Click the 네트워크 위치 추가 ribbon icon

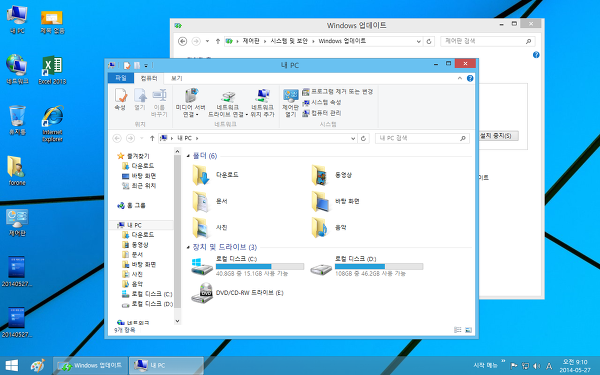tap(262, 103)
